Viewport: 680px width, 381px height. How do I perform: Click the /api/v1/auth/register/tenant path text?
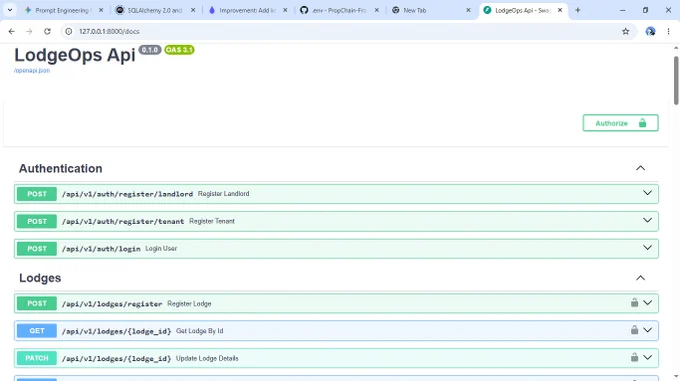tap(123, 221)
